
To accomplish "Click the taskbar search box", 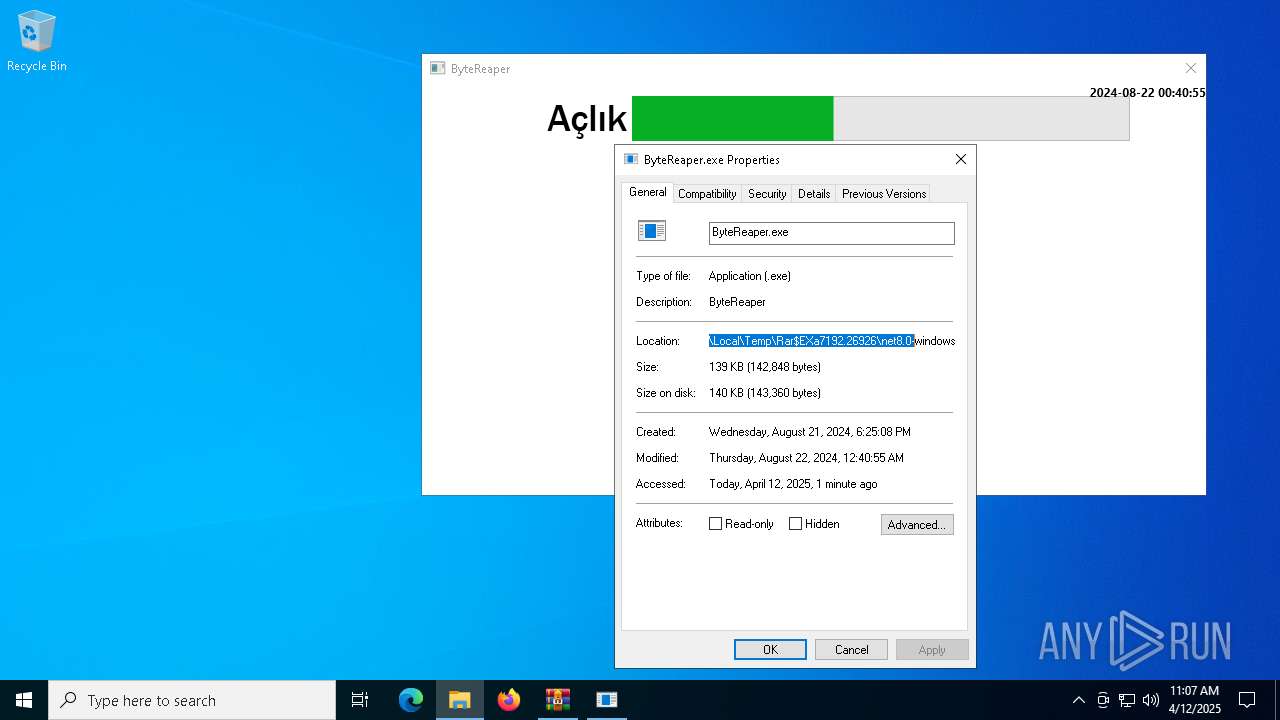I will [x=192, y=700].
